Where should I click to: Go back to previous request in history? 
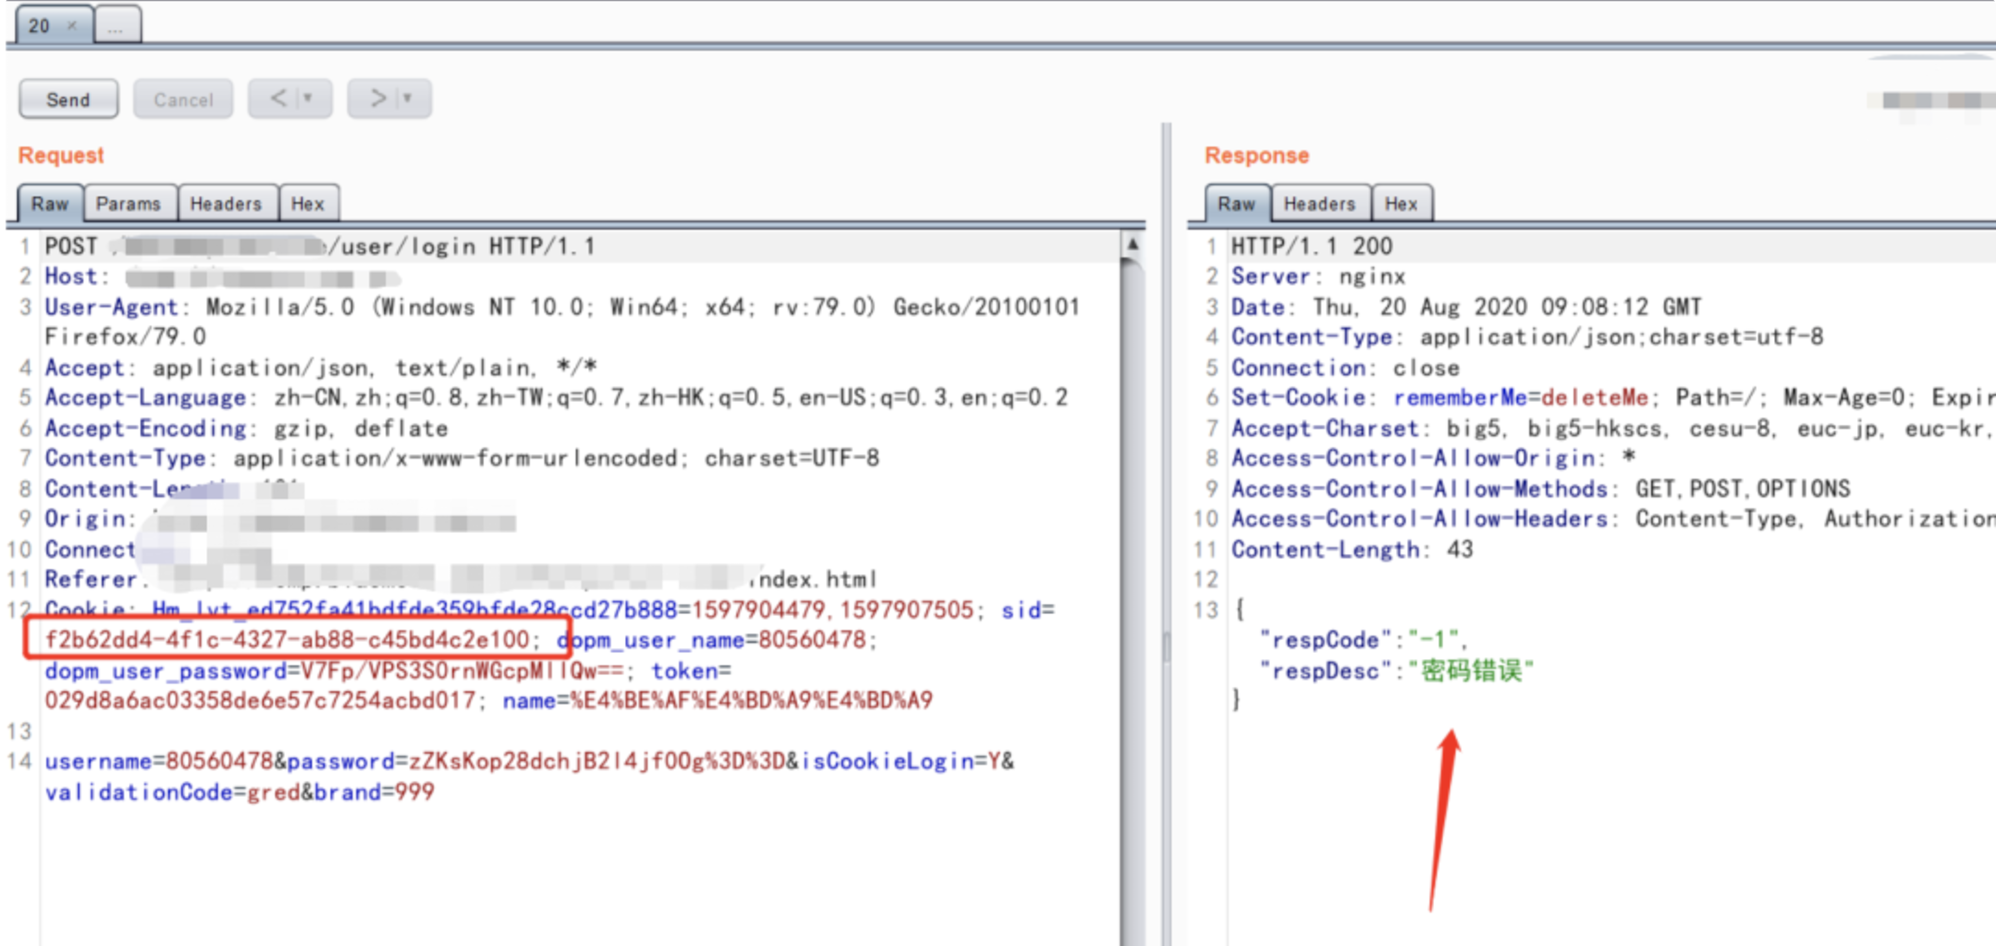278,99
